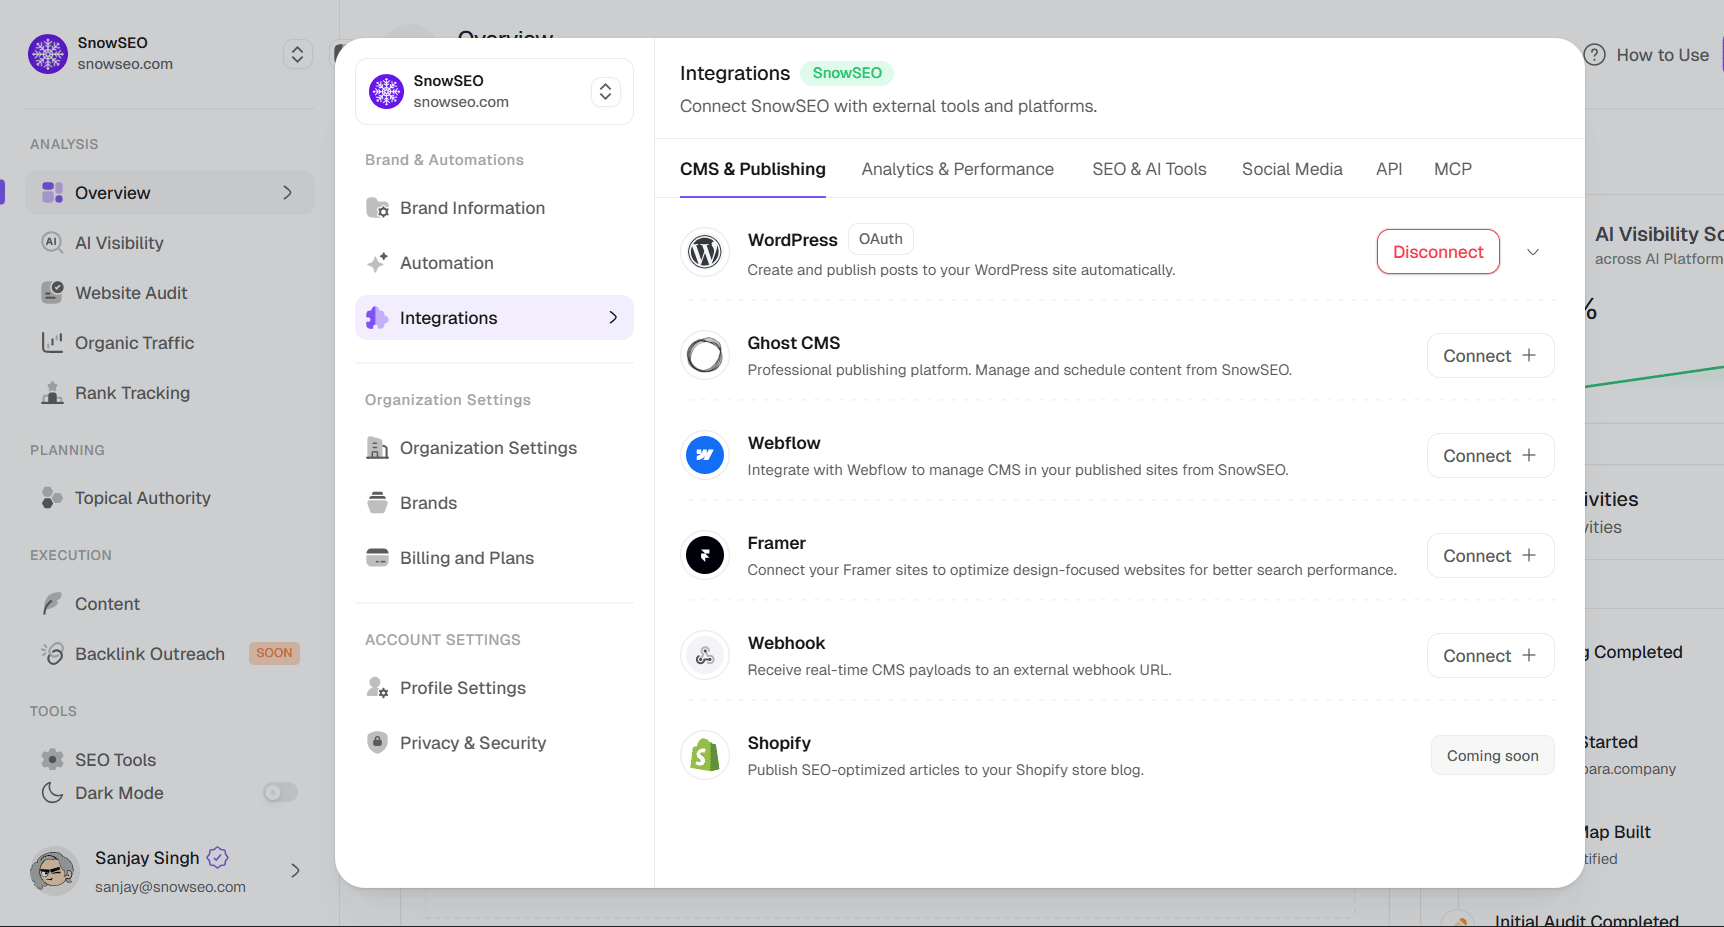
Task: Click the Rank Tracking icon
Action: click(x=52, y=393)
